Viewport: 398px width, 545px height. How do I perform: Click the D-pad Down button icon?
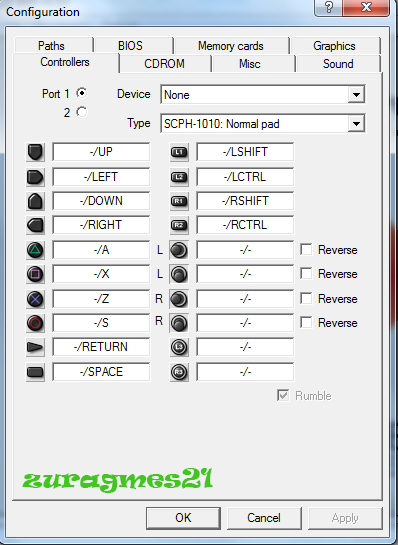pyautogui.click(x=35, y=201)
